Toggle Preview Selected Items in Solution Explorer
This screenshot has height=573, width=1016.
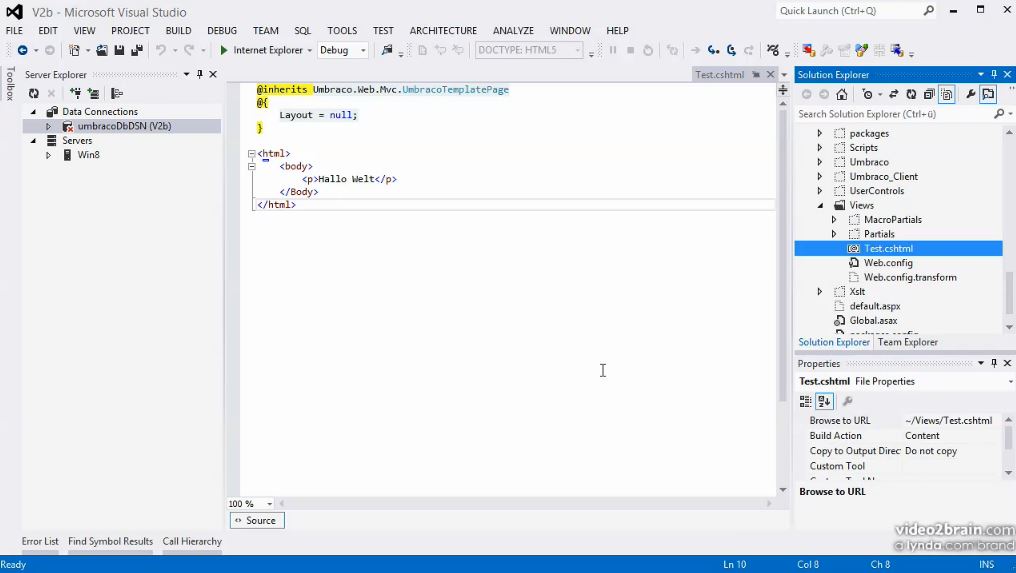pos(988,95)
